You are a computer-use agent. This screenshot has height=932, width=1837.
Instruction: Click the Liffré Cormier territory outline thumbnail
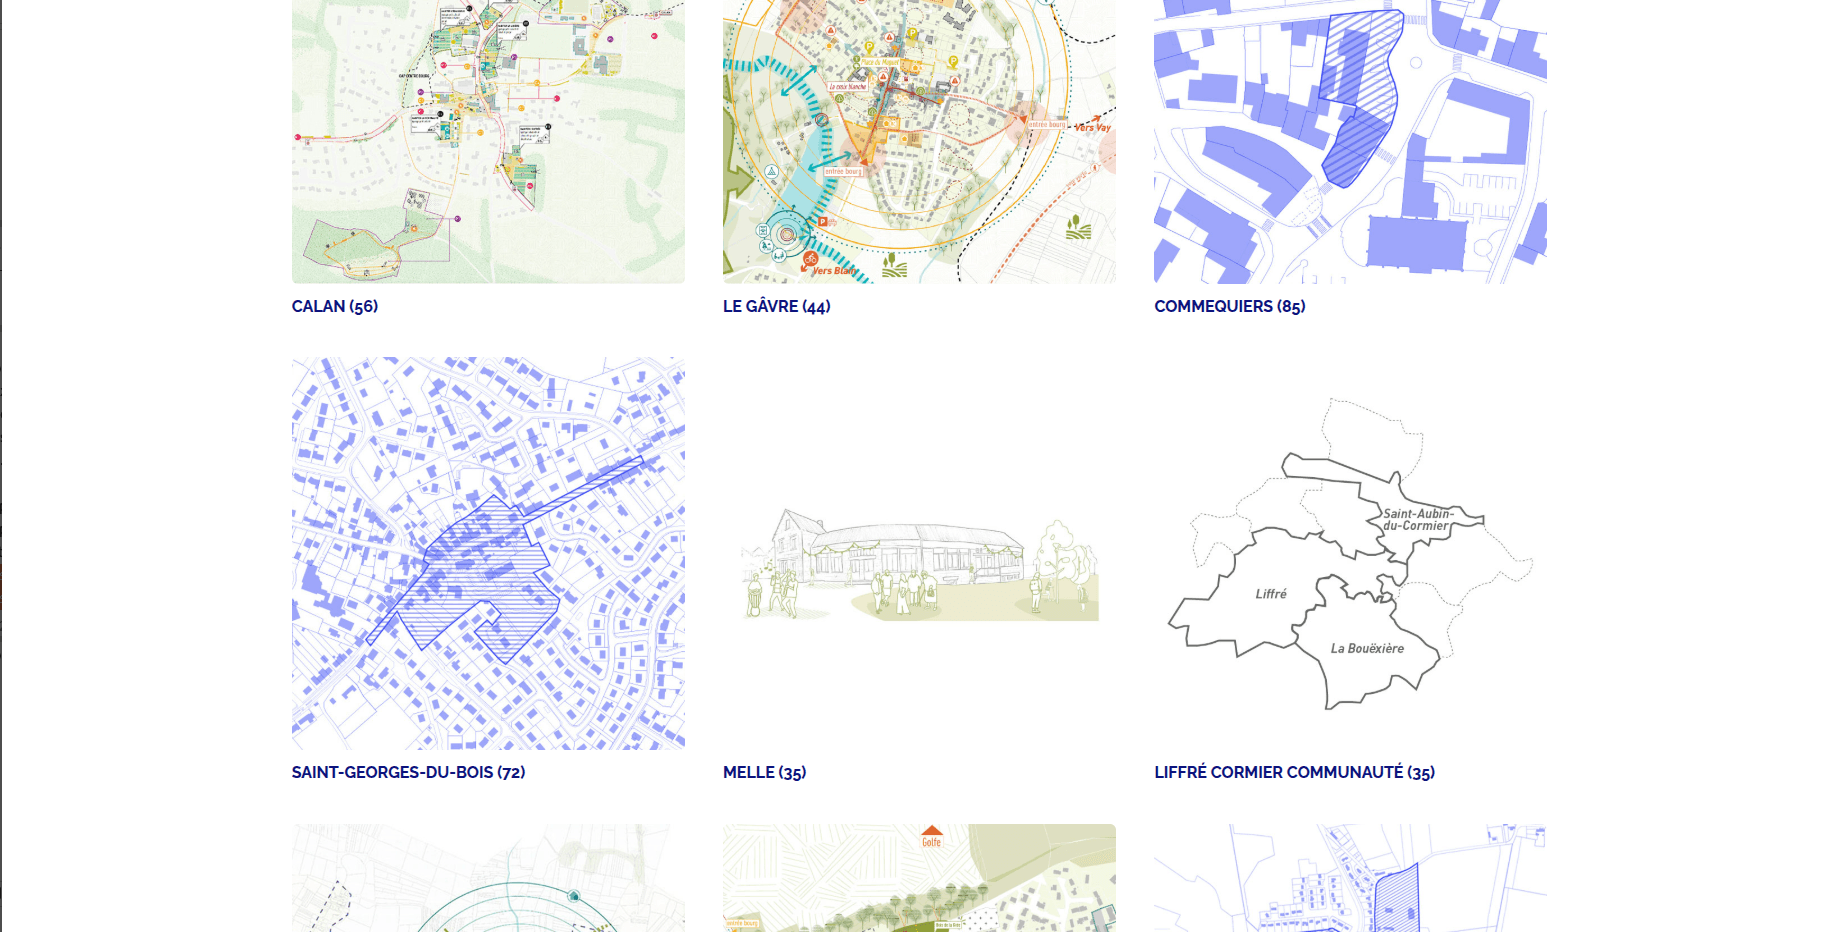[x=1350, y=553]
